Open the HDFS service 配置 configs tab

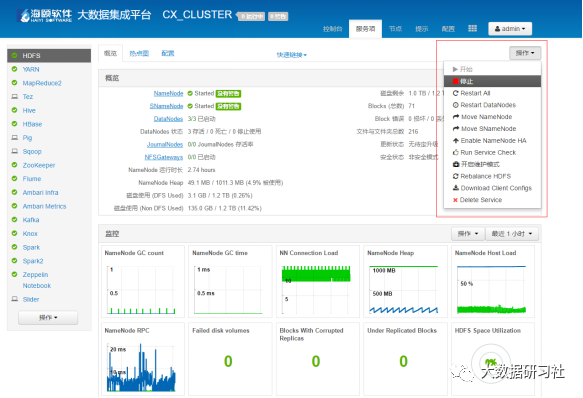pos(168,54)
